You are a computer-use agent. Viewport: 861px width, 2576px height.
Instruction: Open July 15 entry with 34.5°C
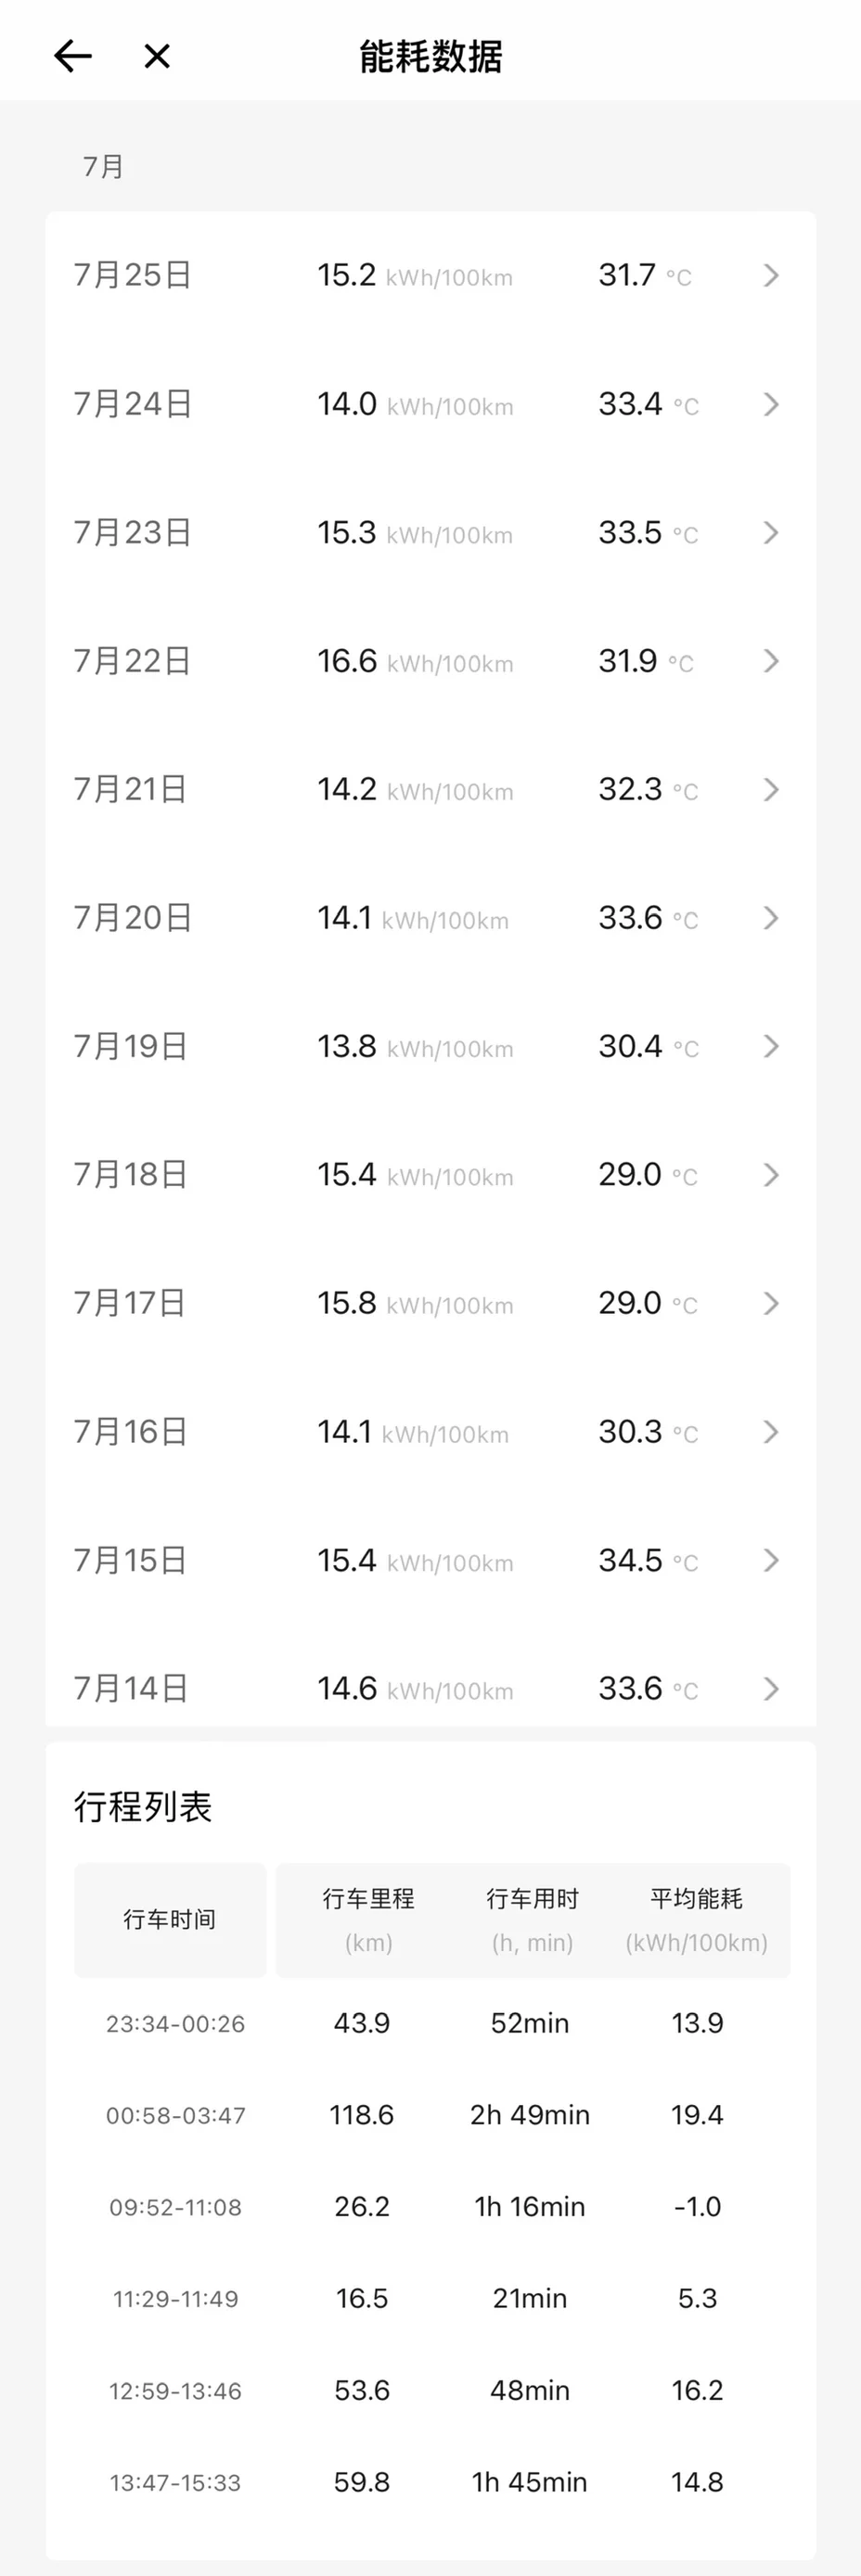[x=430, y=1560]
